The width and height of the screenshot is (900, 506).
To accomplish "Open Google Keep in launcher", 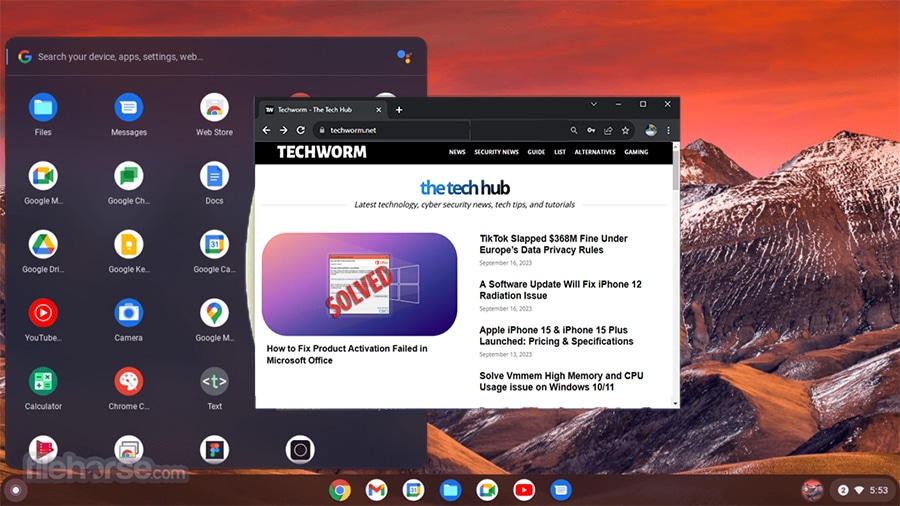I will [129, 245].
